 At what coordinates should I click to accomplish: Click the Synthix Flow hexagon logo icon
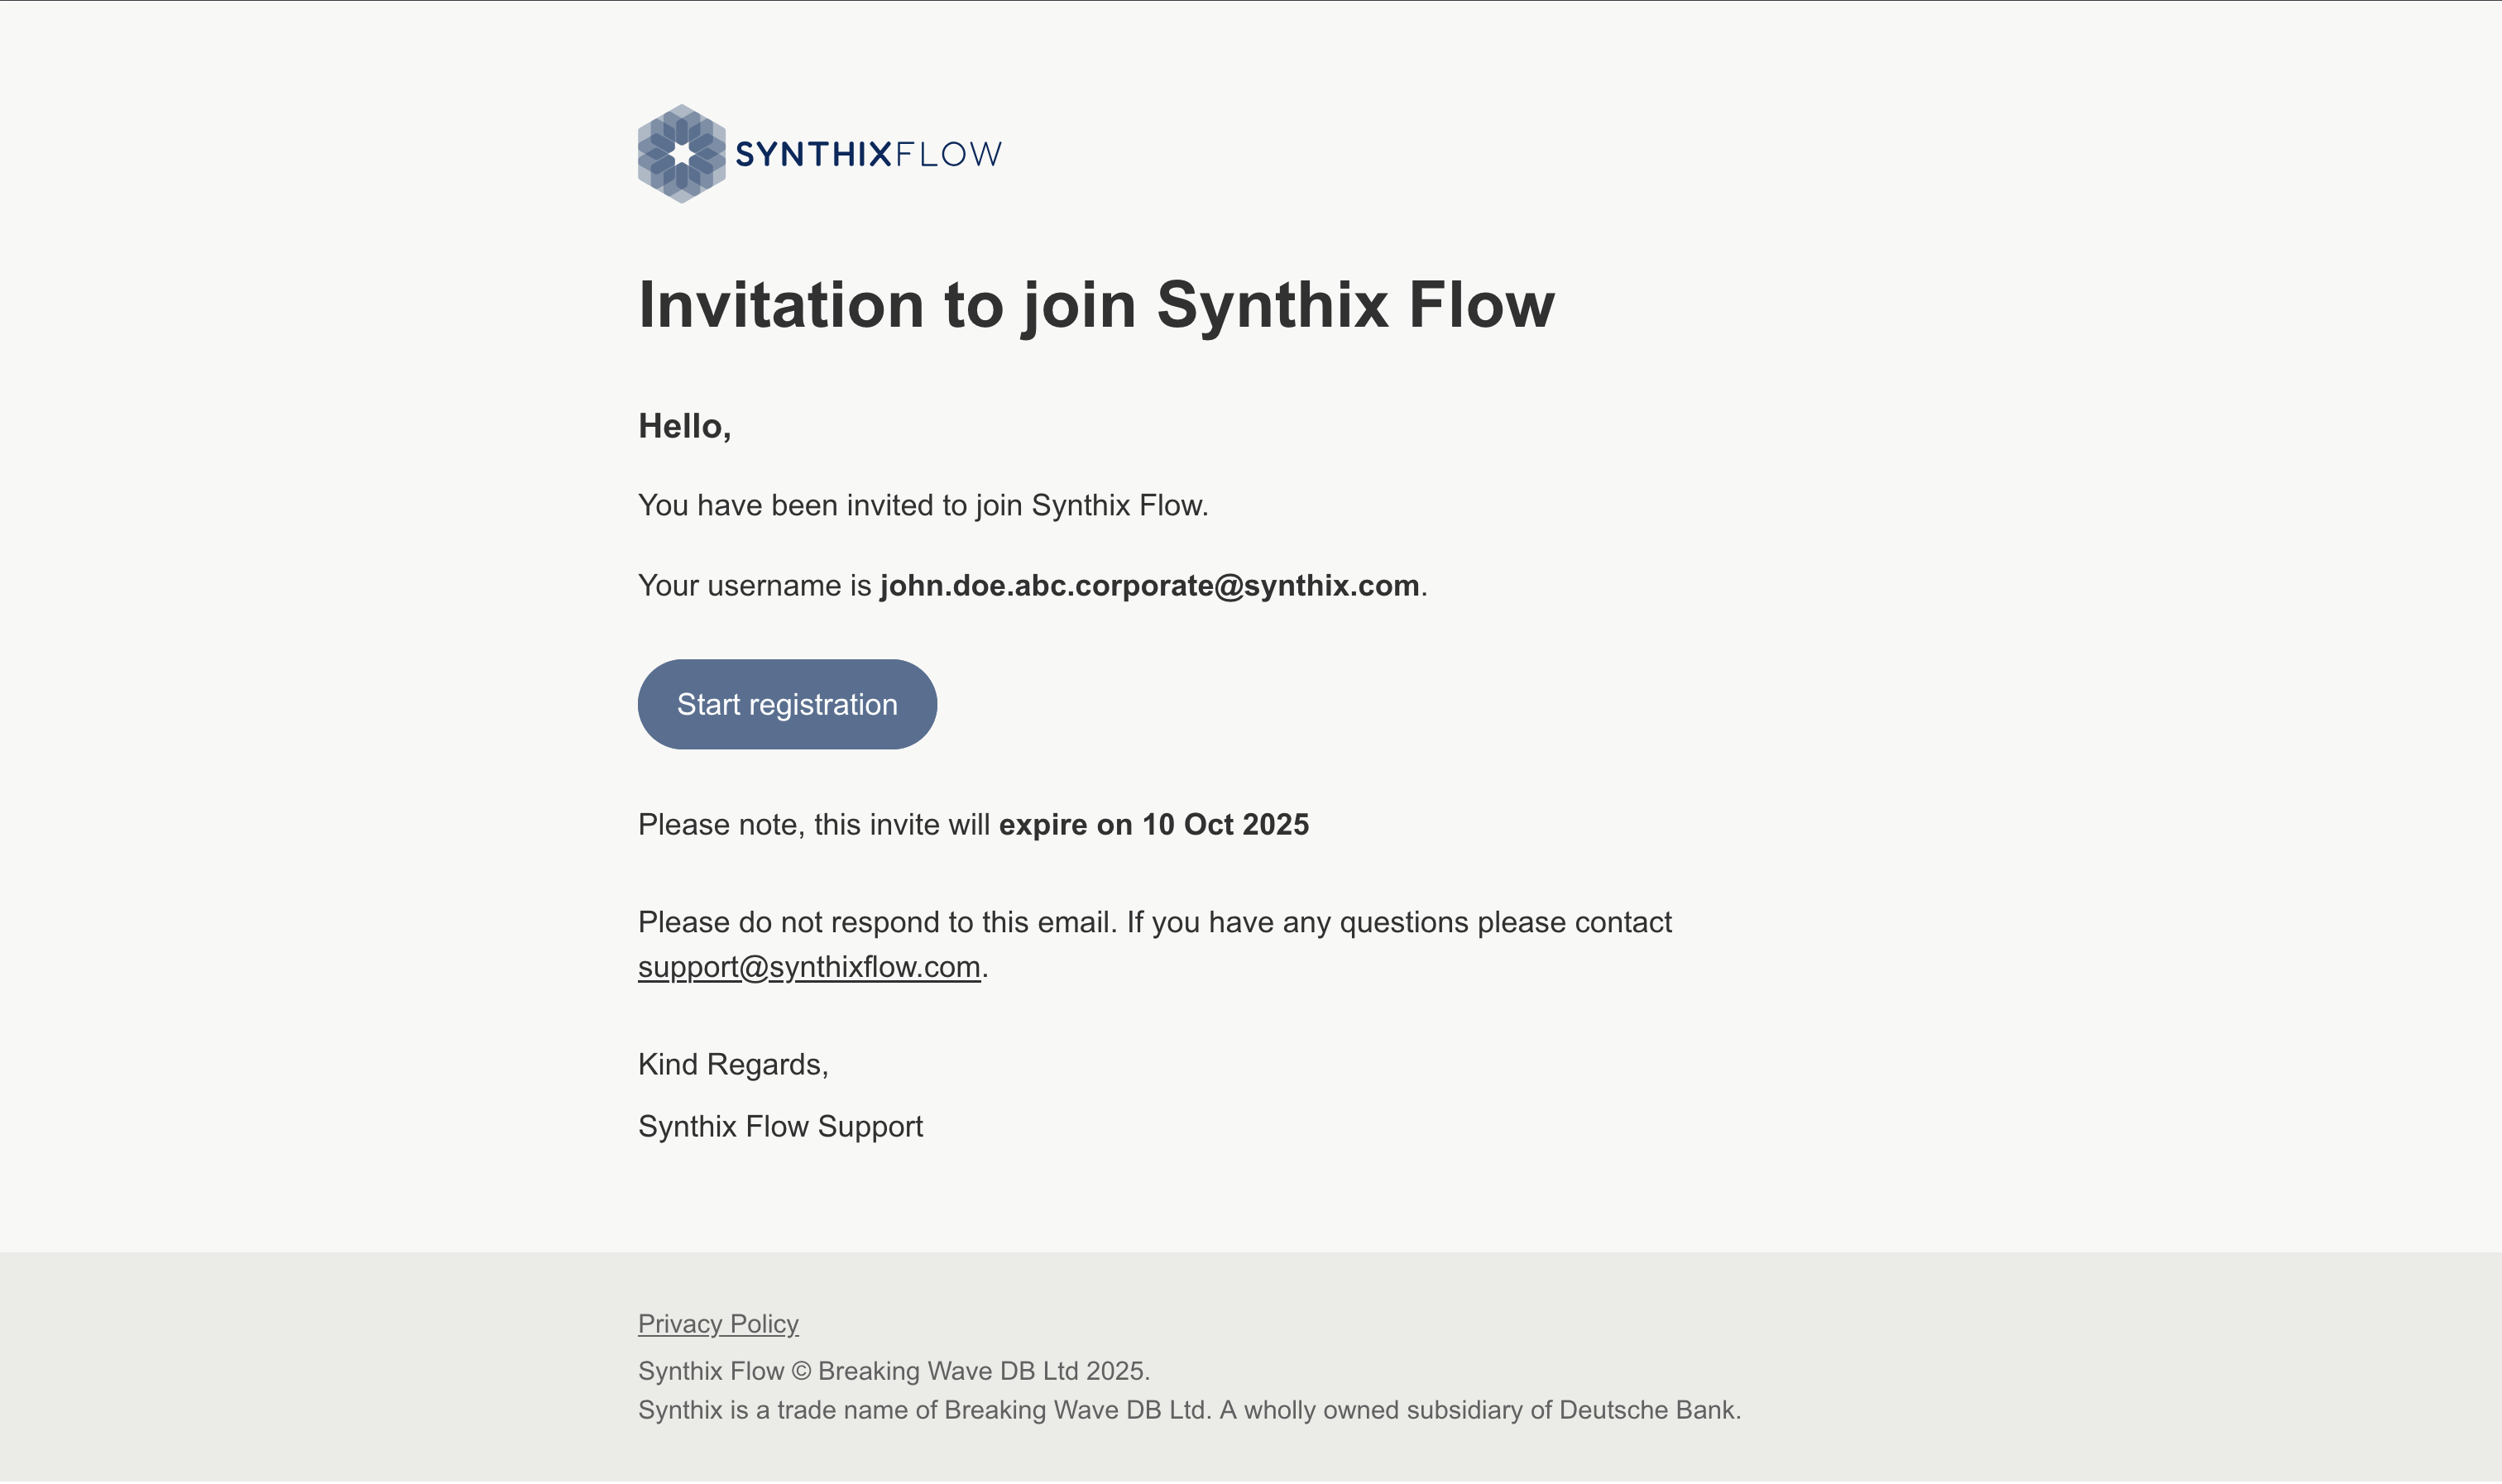pyautogui.click(x=681, y=154)
